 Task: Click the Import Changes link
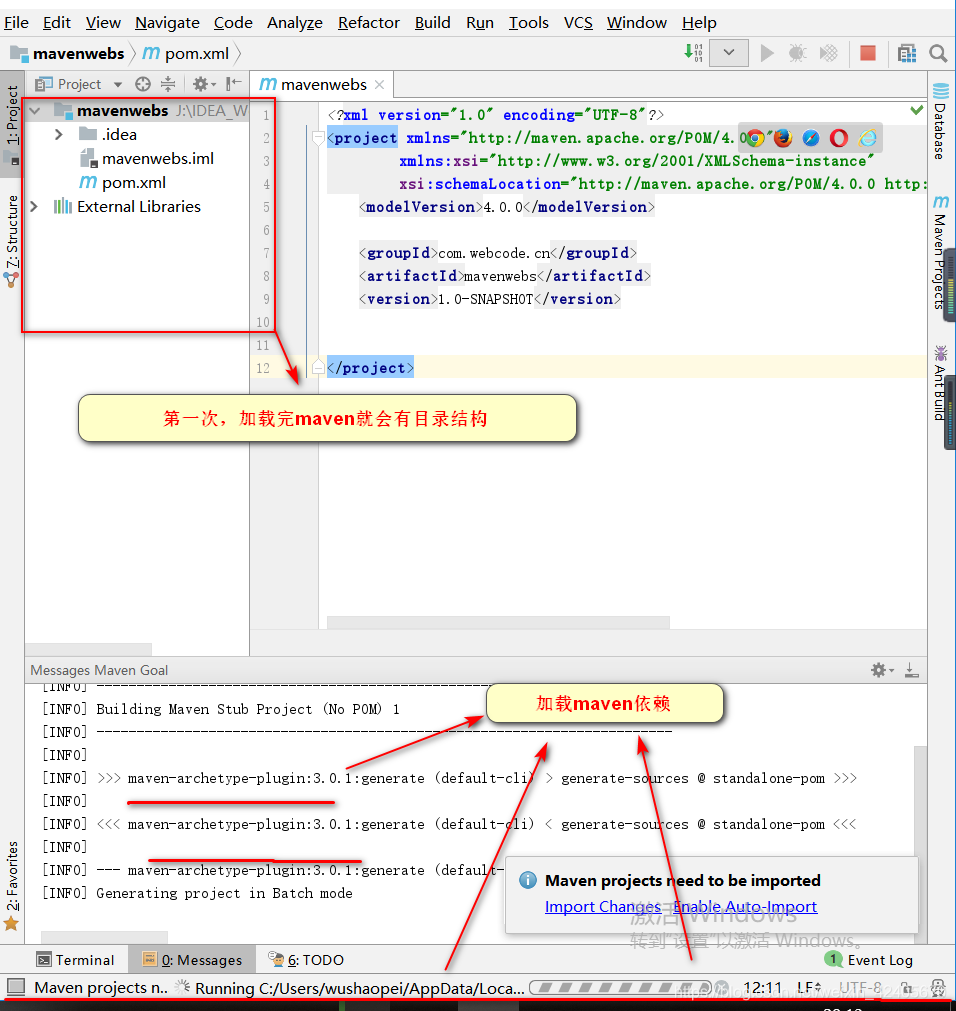[602, 907]
